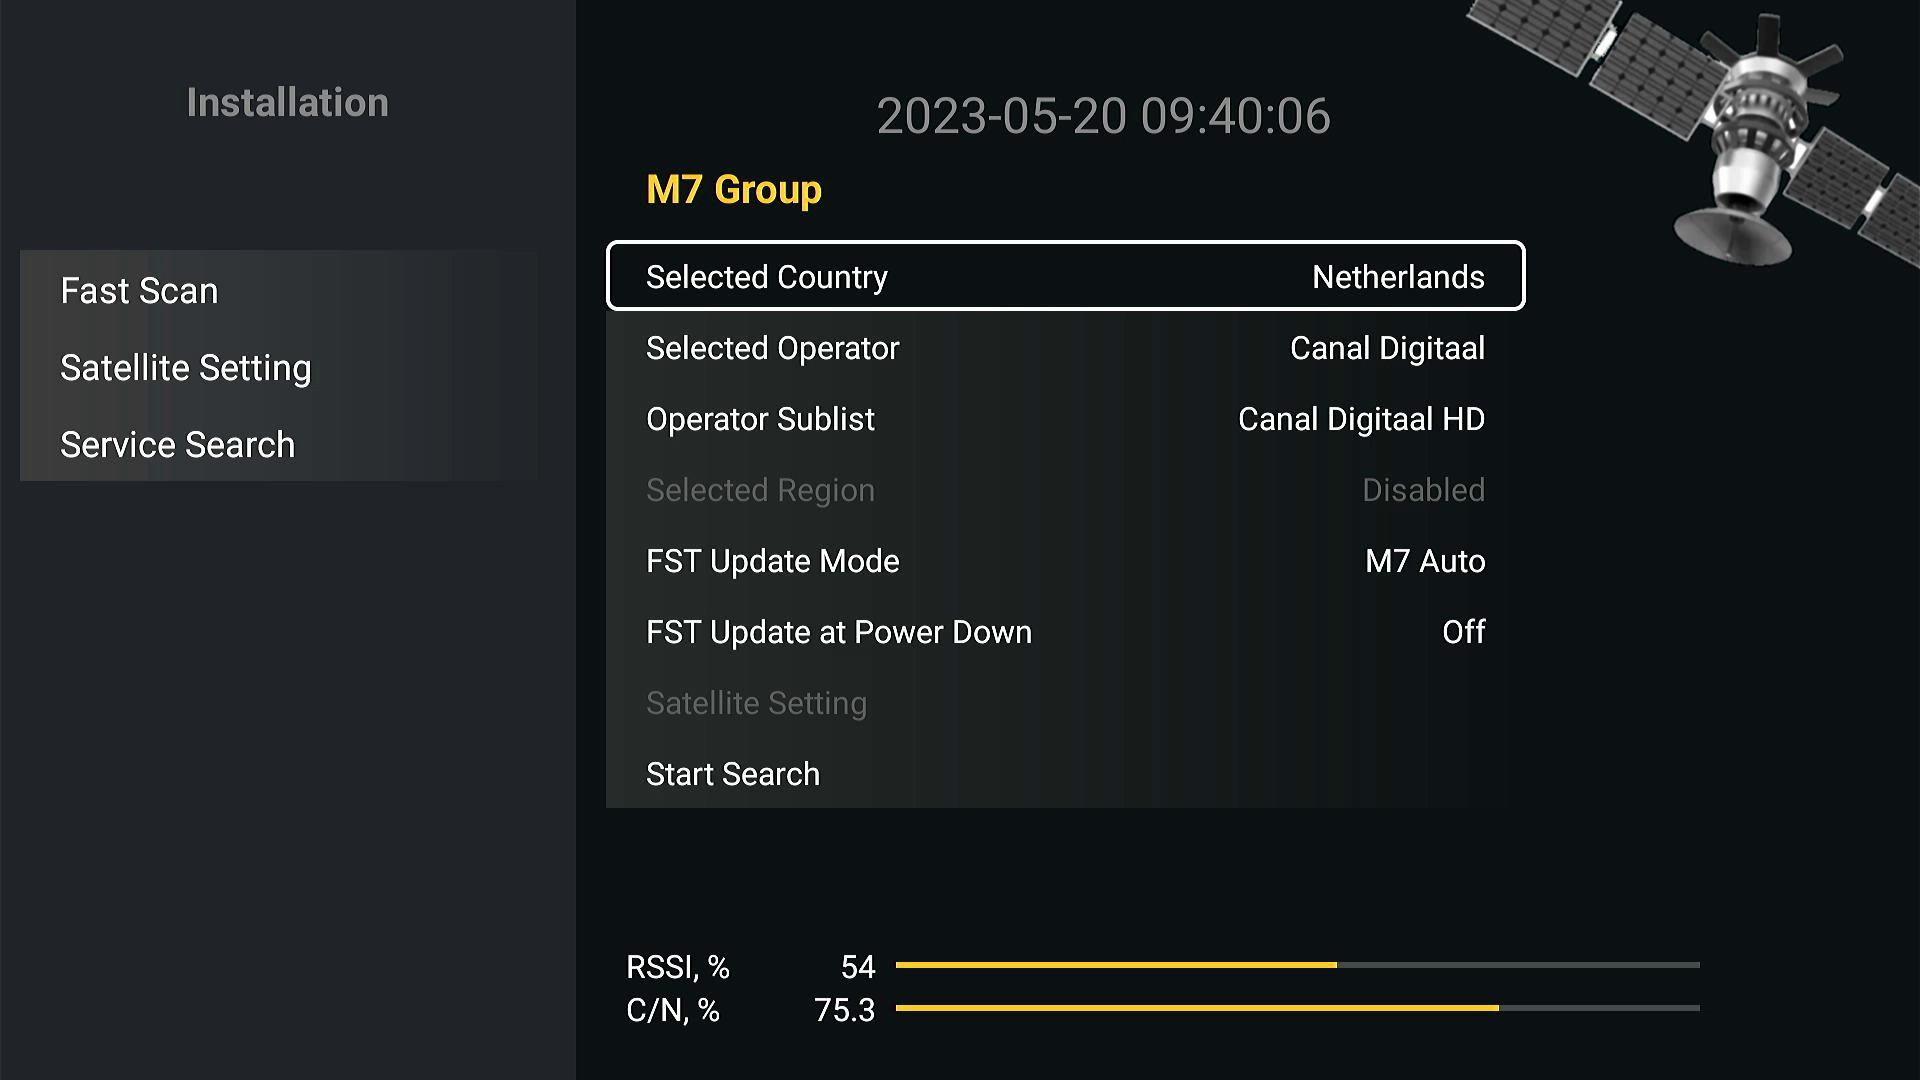The width and height of the screenshot is (1920, 1080).
Task: Click the RSSI value 54
Action: (858, 967)
